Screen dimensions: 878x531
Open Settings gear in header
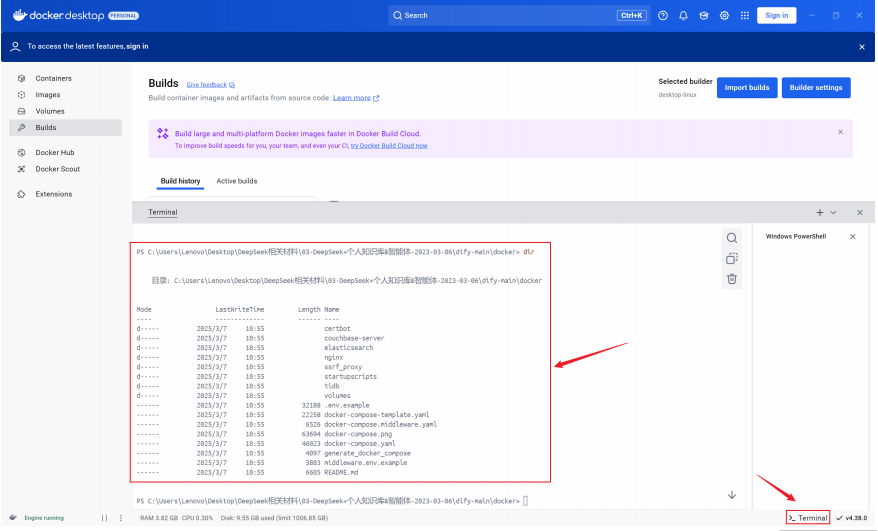pyautogui.click(x=724, y=15)
